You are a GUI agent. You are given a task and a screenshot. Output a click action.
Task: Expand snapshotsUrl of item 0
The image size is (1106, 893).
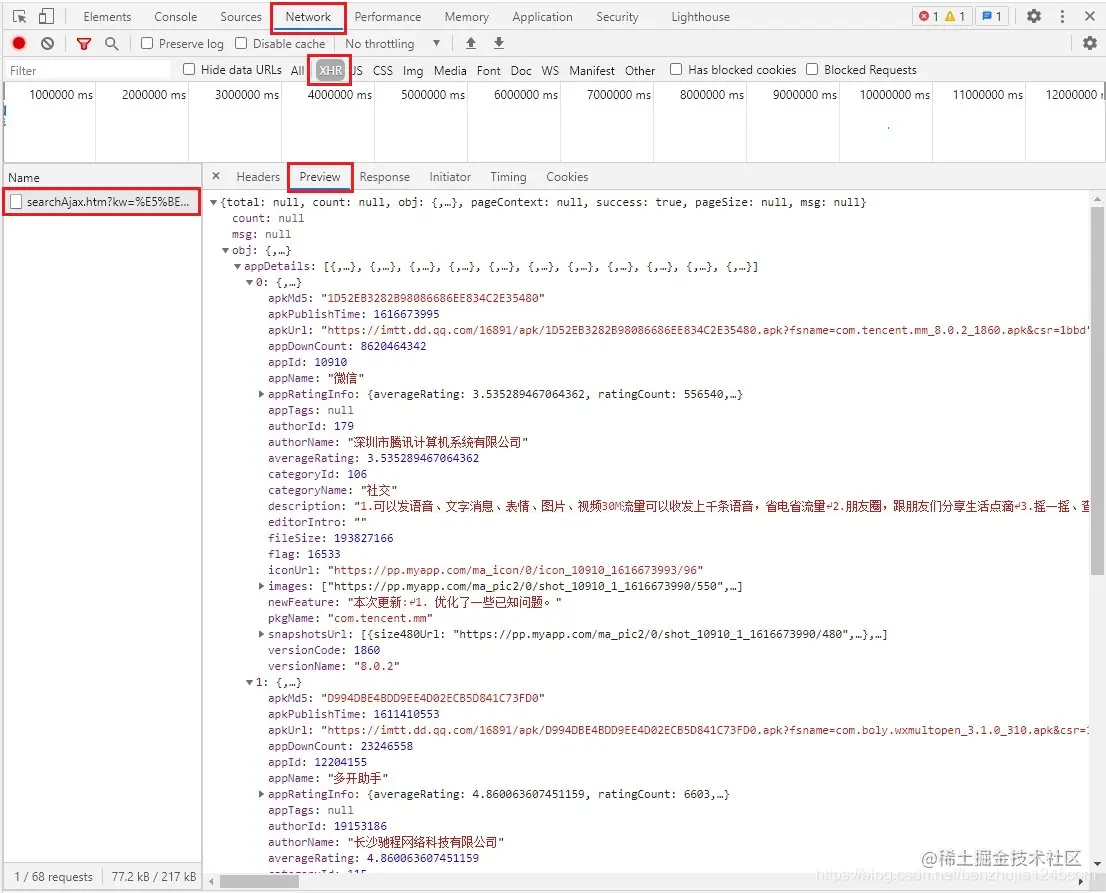[x=262, y=634]
